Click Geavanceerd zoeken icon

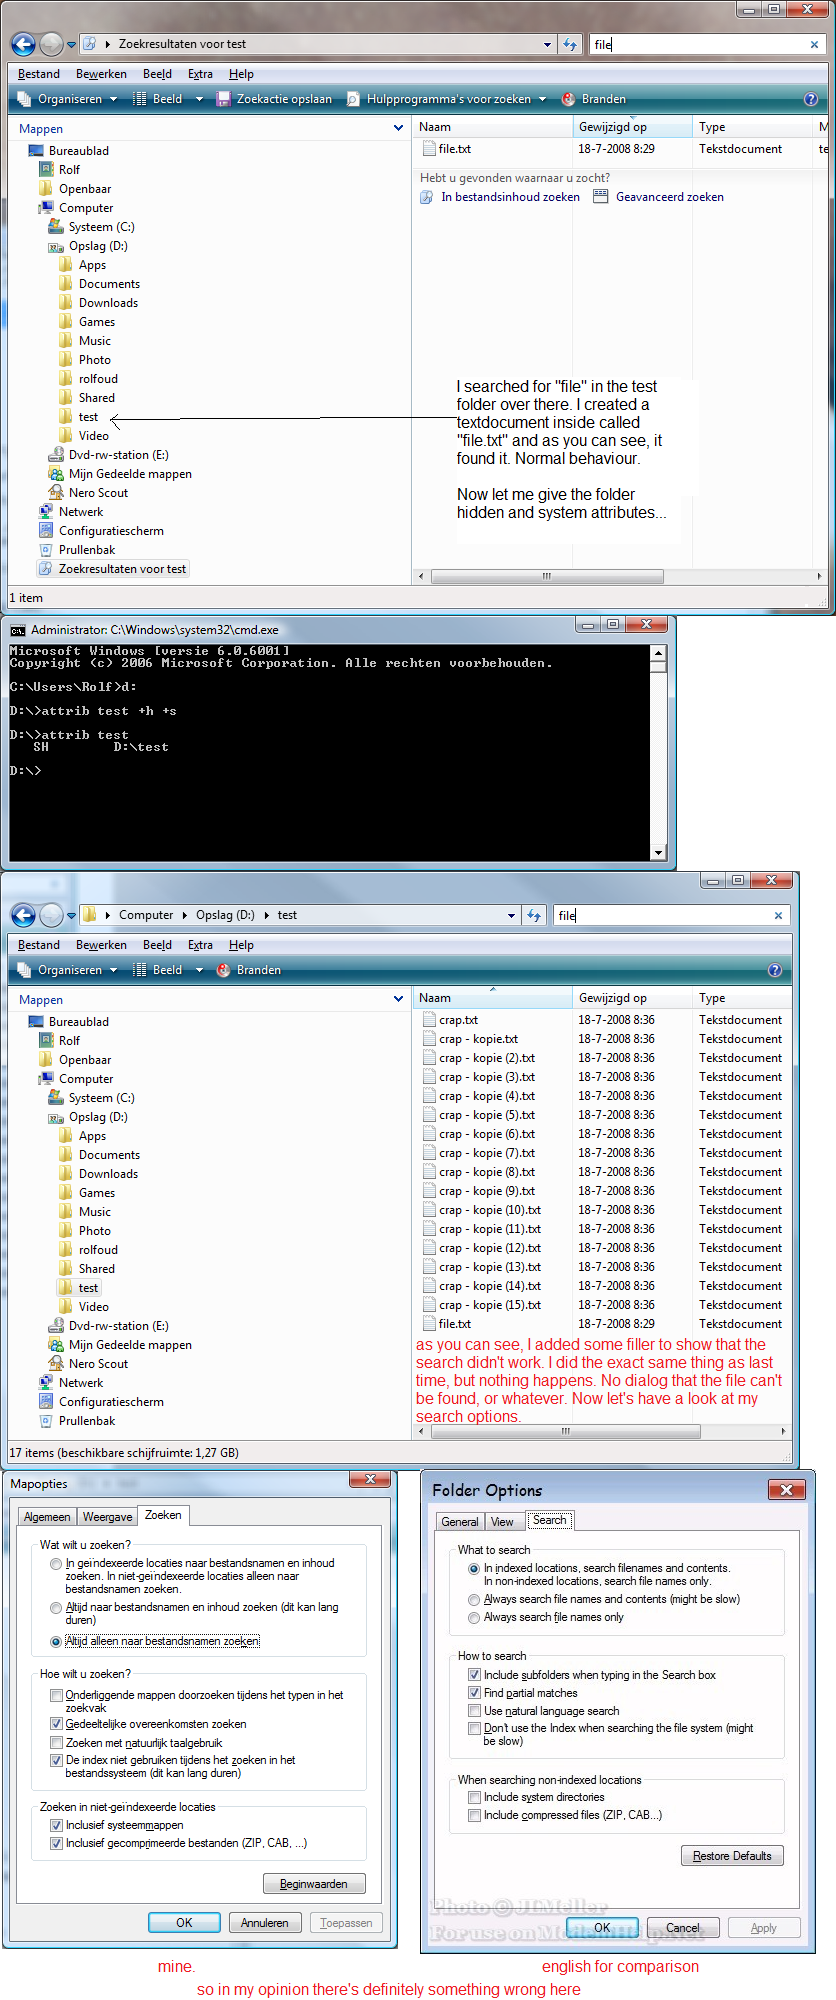click(600, 197)
